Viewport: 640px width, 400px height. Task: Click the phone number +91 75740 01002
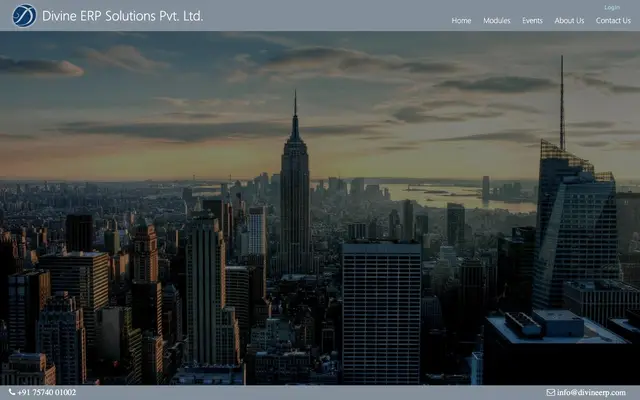pyautogui.click(x=47, y=392)
